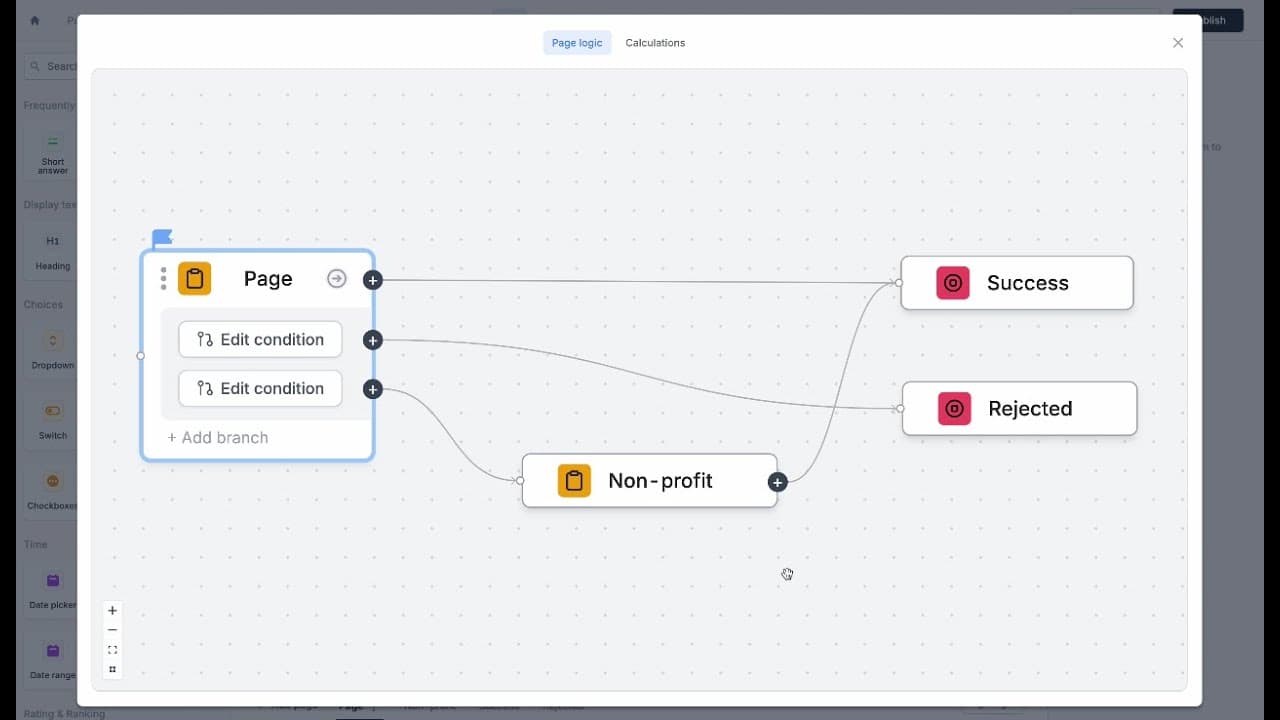This screenshot has height=720, width=1280.
Task: Fit view using the canvas fullscreen control
Action: coord(112,650)
